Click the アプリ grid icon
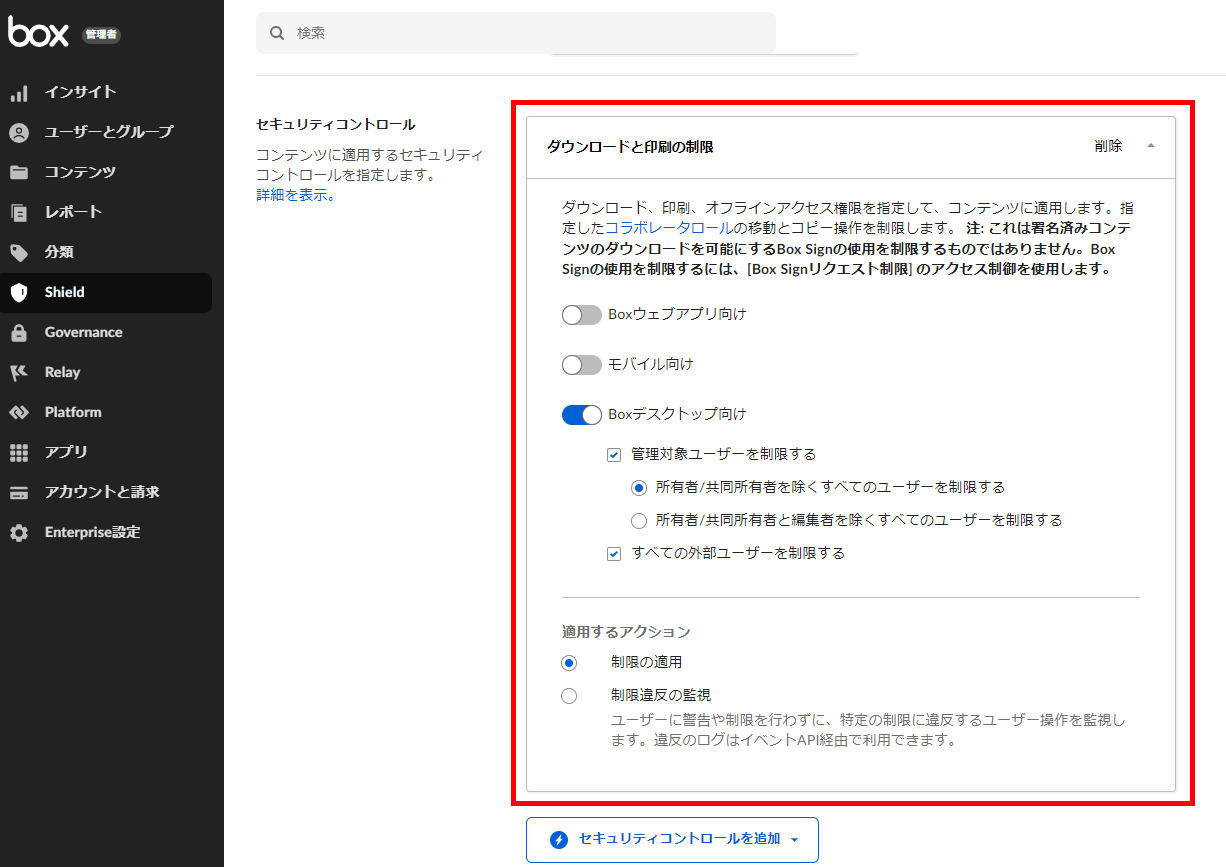Image resolution: width=1226 pixels, height=867 pixels. point(19,453)
